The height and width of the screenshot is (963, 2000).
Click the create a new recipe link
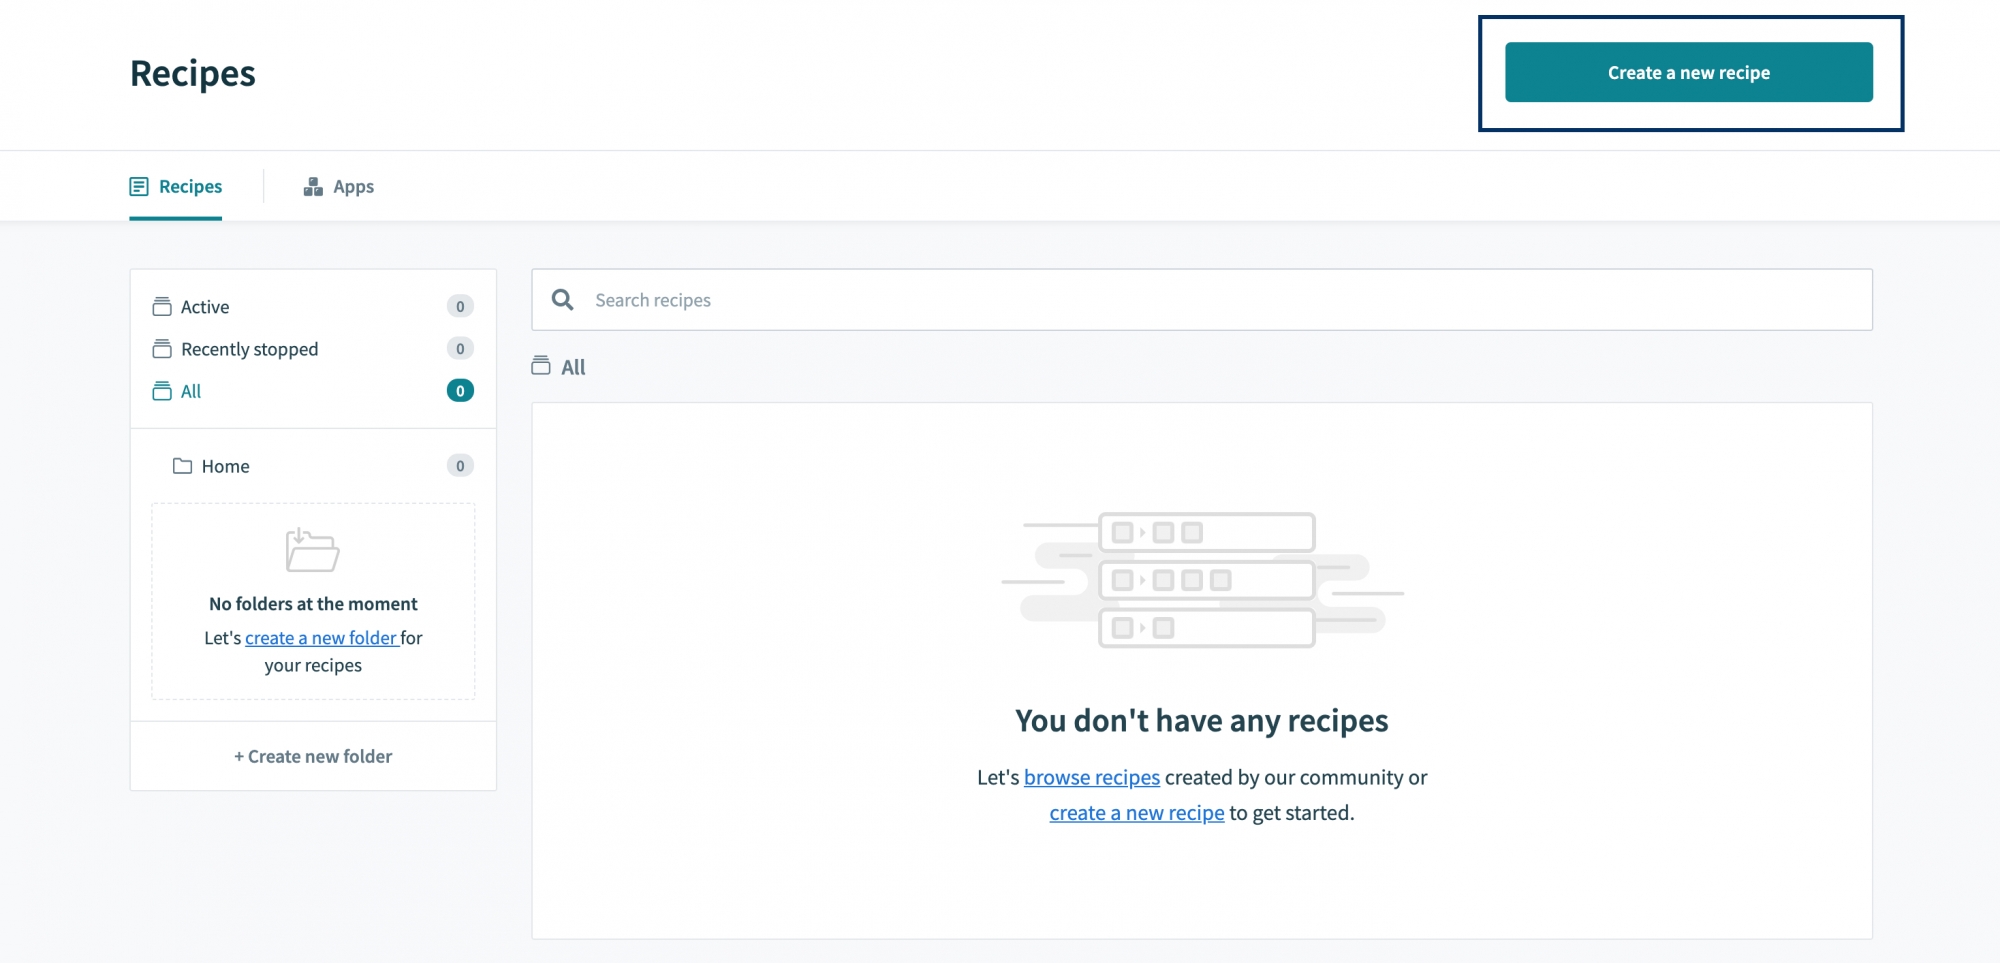tap(1136, 813)
